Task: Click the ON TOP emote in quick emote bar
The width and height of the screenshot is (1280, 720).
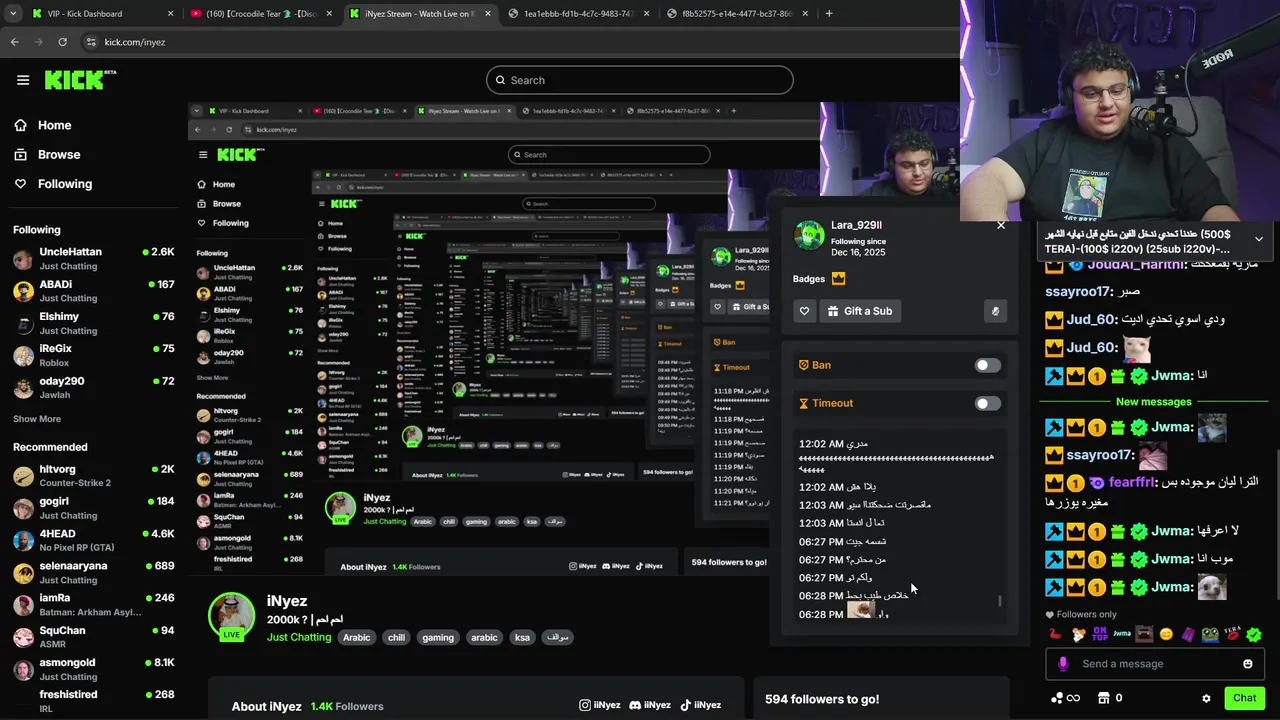Action: click(1100, 634)
